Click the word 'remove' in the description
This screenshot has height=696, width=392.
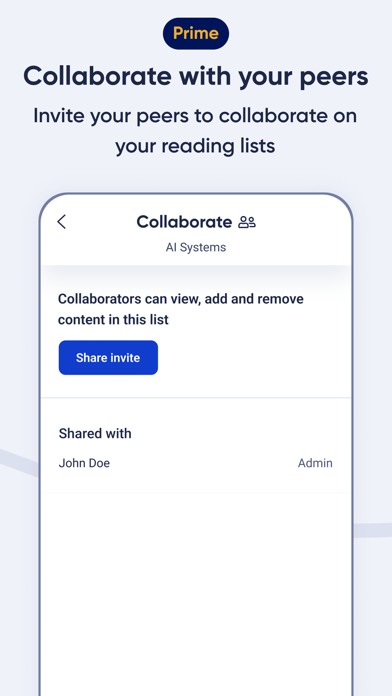click(x=281, y=299)
